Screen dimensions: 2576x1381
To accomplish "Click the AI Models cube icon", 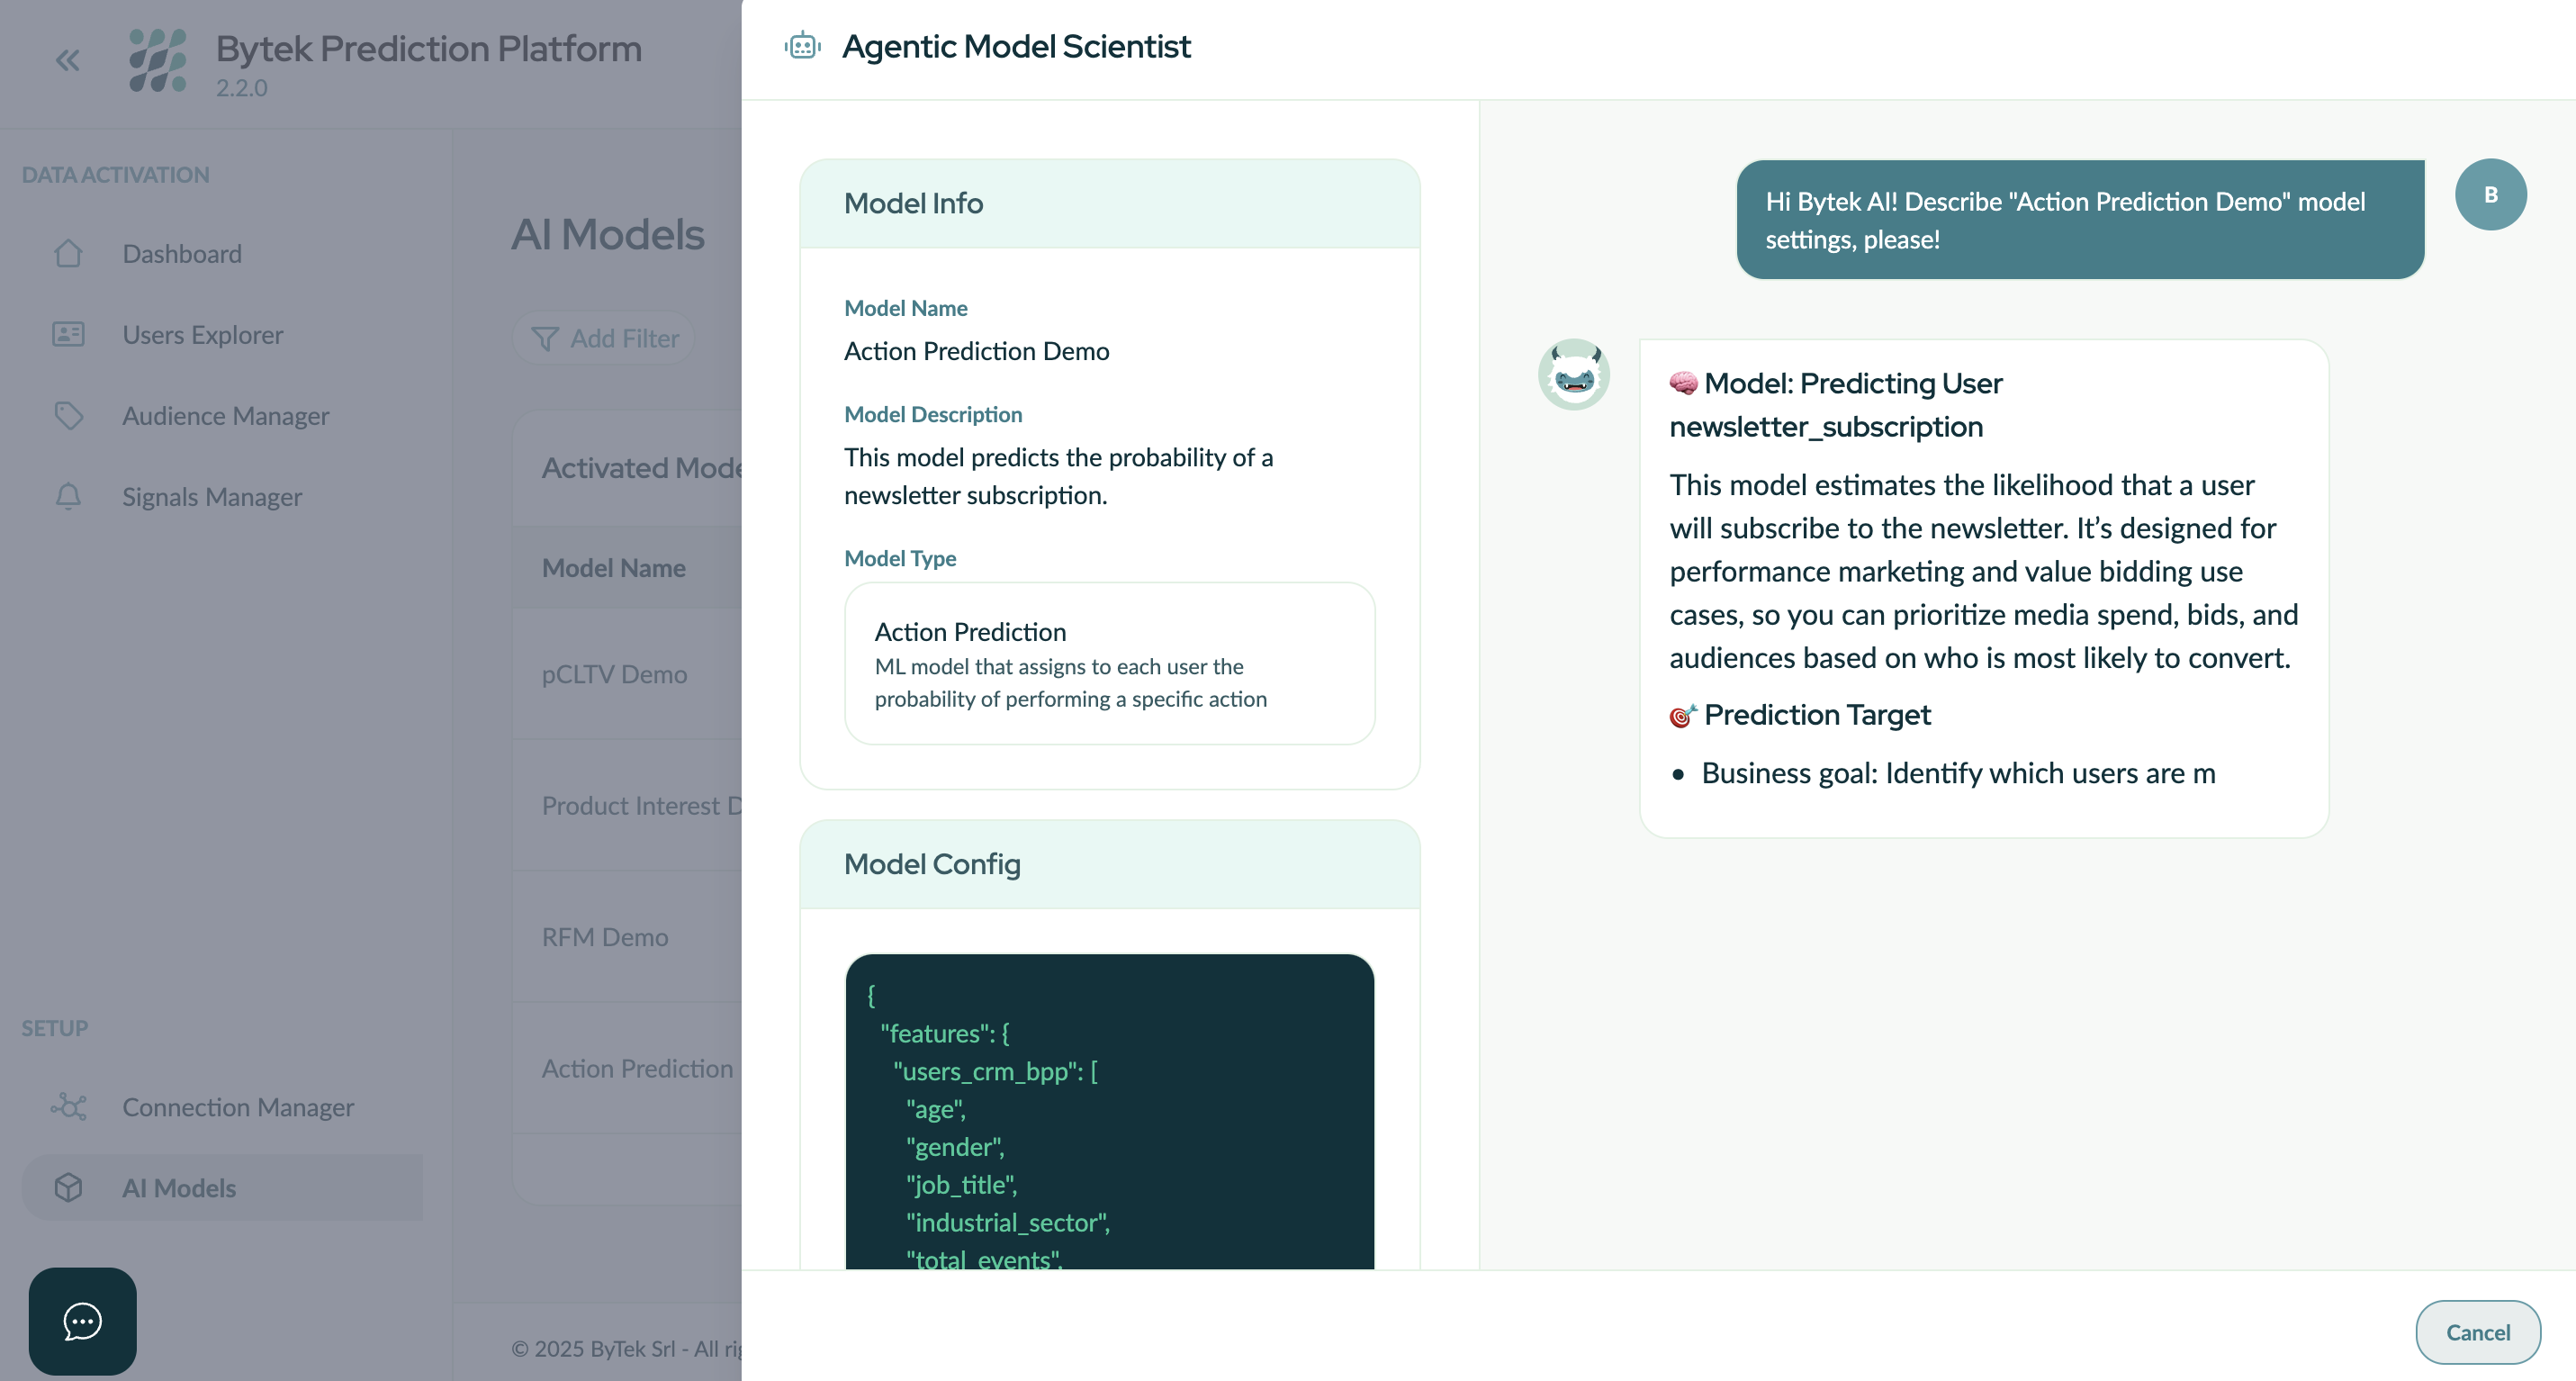I will [x=68, y=1187].
